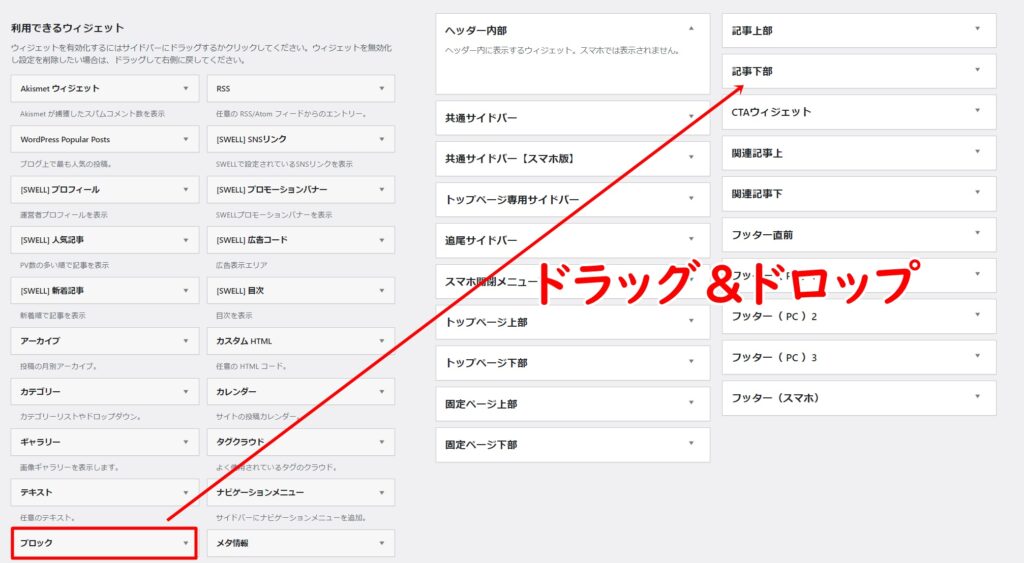Expand the 追尾サイドバー widget area

[x=572, y=240]
